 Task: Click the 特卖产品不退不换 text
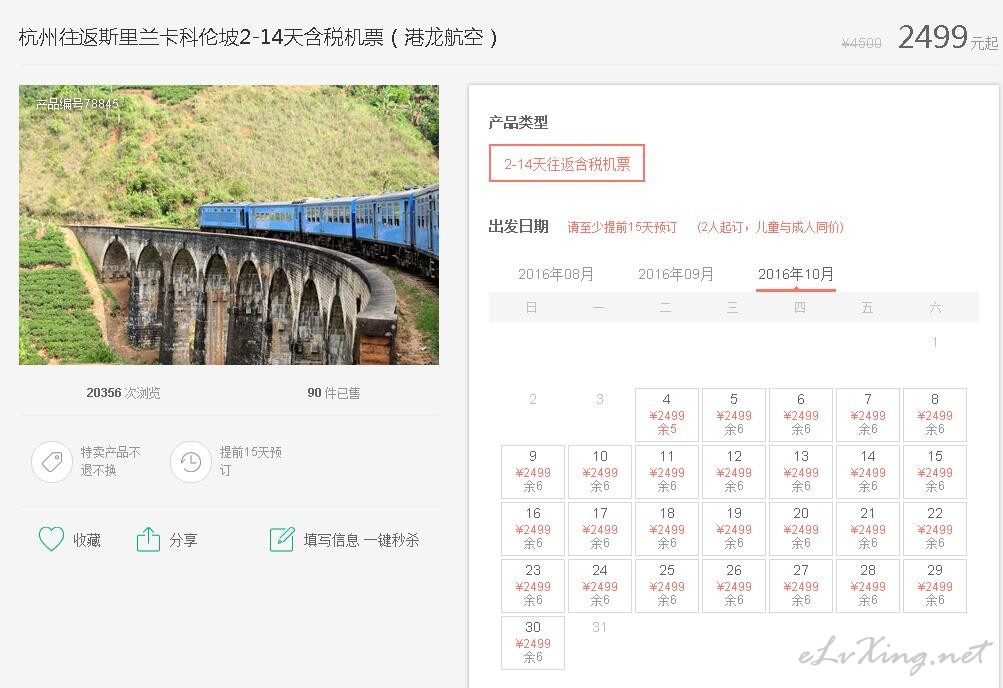(110, 461)
